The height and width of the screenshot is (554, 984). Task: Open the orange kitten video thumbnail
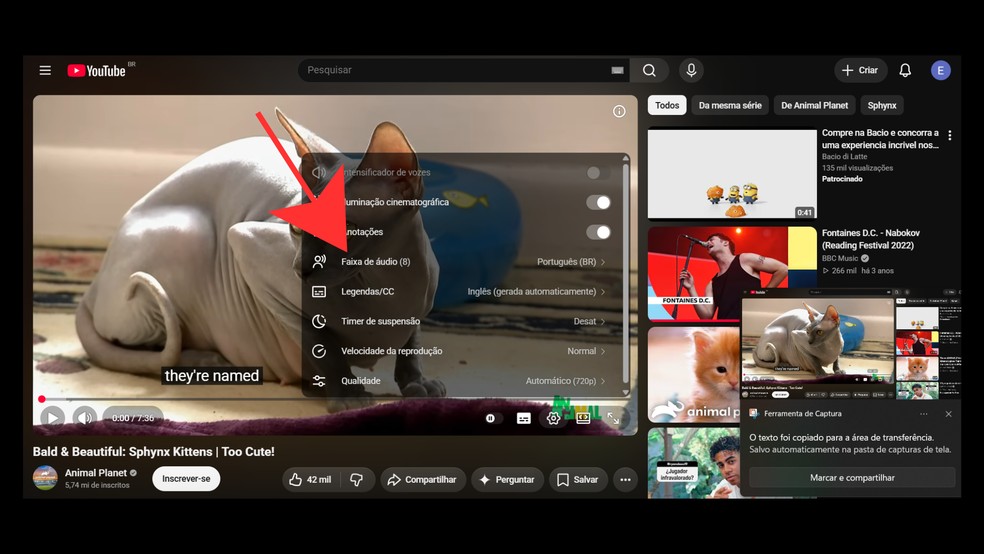click(x=694, y=375)
